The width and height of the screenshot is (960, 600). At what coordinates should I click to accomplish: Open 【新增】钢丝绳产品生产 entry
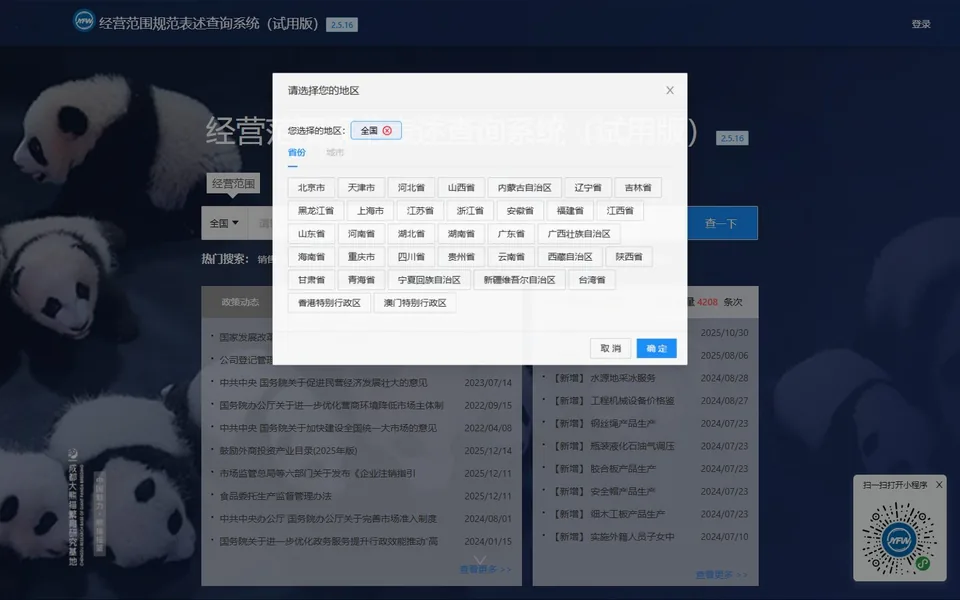[x=604, y=424]
